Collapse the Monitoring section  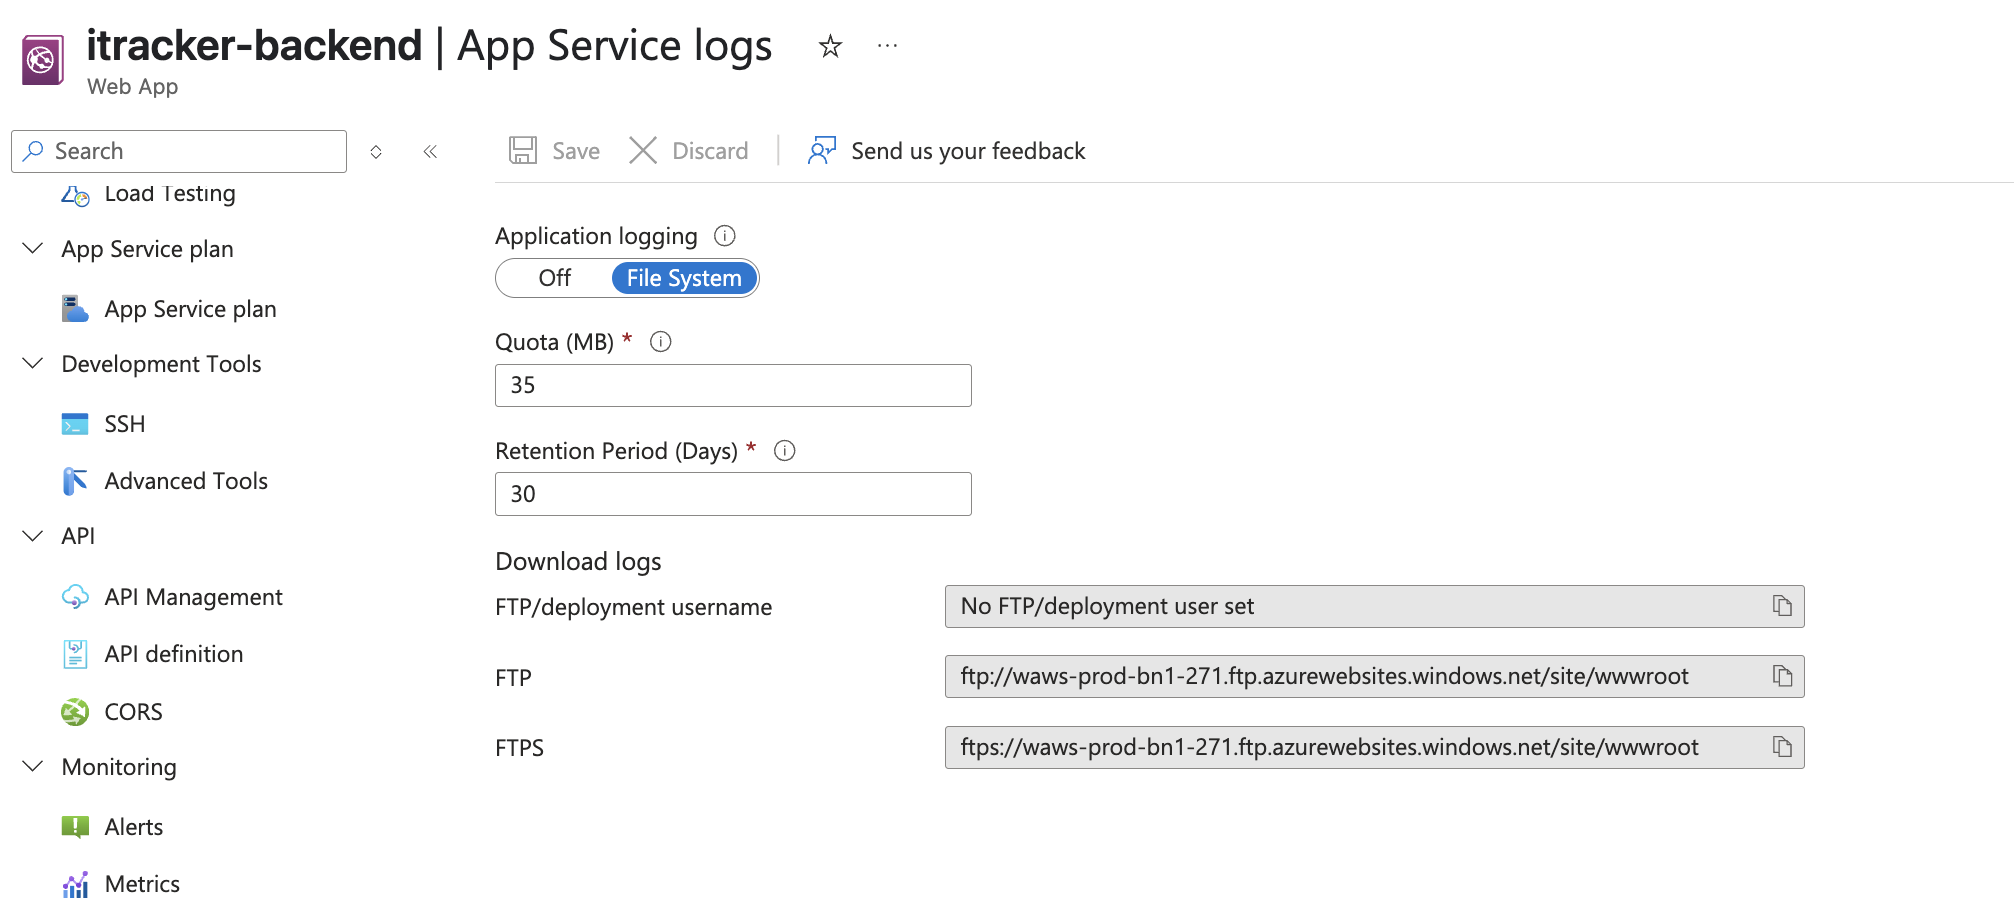pyautogui.click(x=33, y=767)
